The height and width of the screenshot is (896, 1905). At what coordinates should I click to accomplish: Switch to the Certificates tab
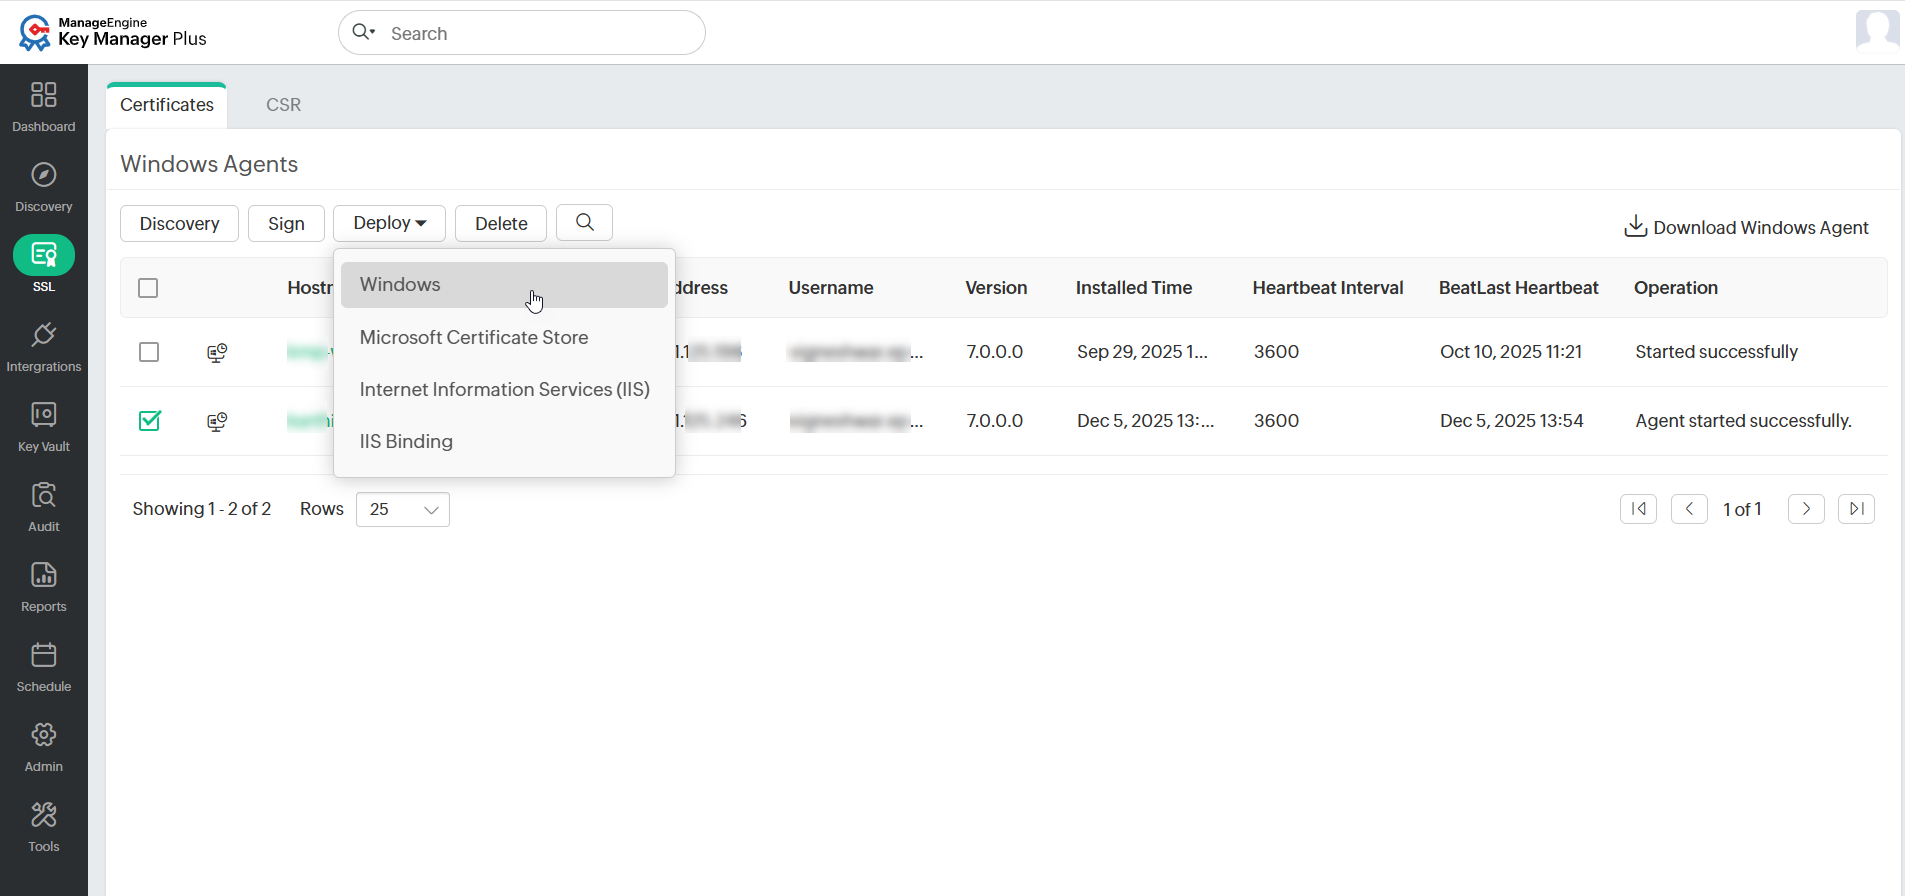[x=167, y=105]
